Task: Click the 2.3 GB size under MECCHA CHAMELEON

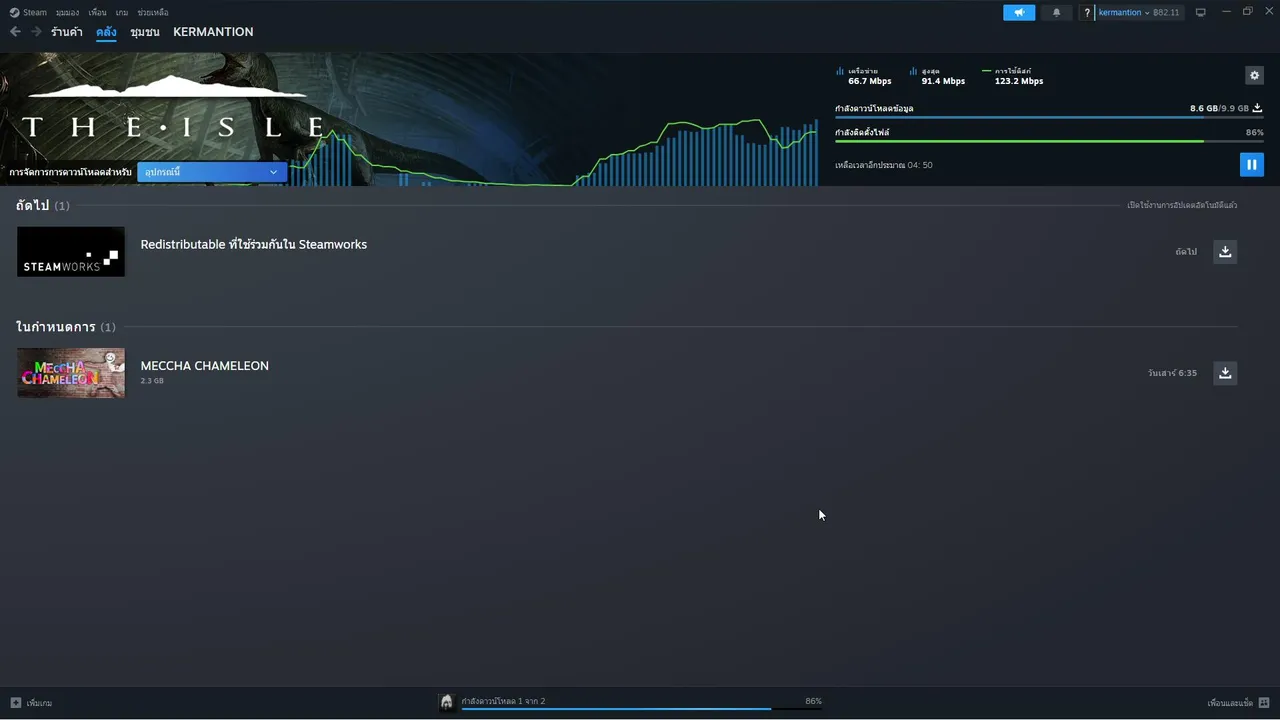Action: point(152,381)
